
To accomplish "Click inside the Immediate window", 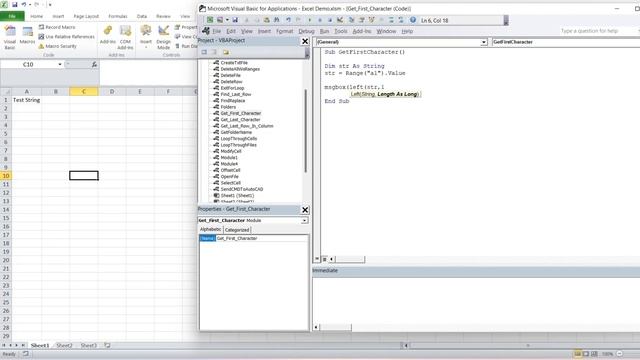I will click(476, 300).
